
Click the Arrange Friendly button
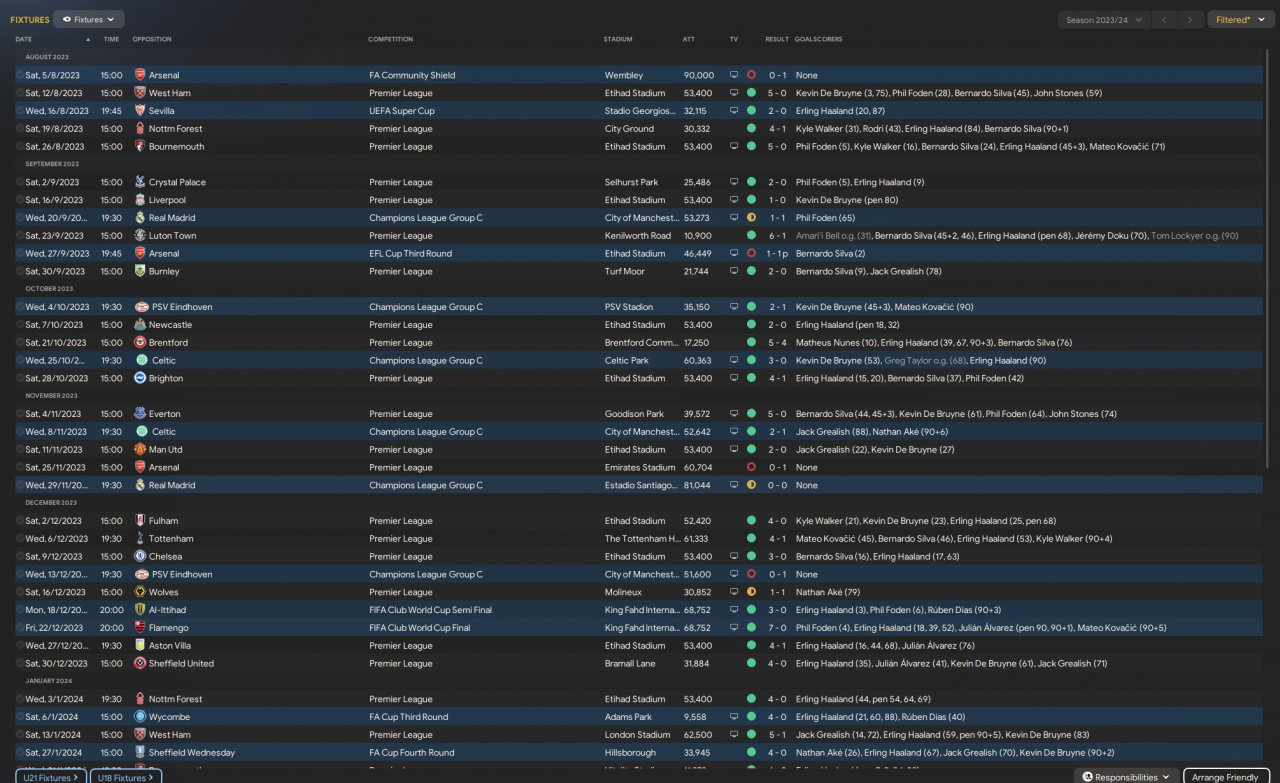click(x=1226, y=776)
